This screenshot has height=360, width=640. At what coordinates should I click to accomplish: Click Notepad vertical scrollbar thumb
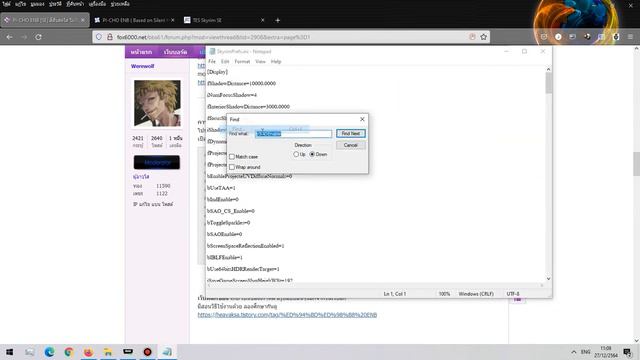(549, 83)
